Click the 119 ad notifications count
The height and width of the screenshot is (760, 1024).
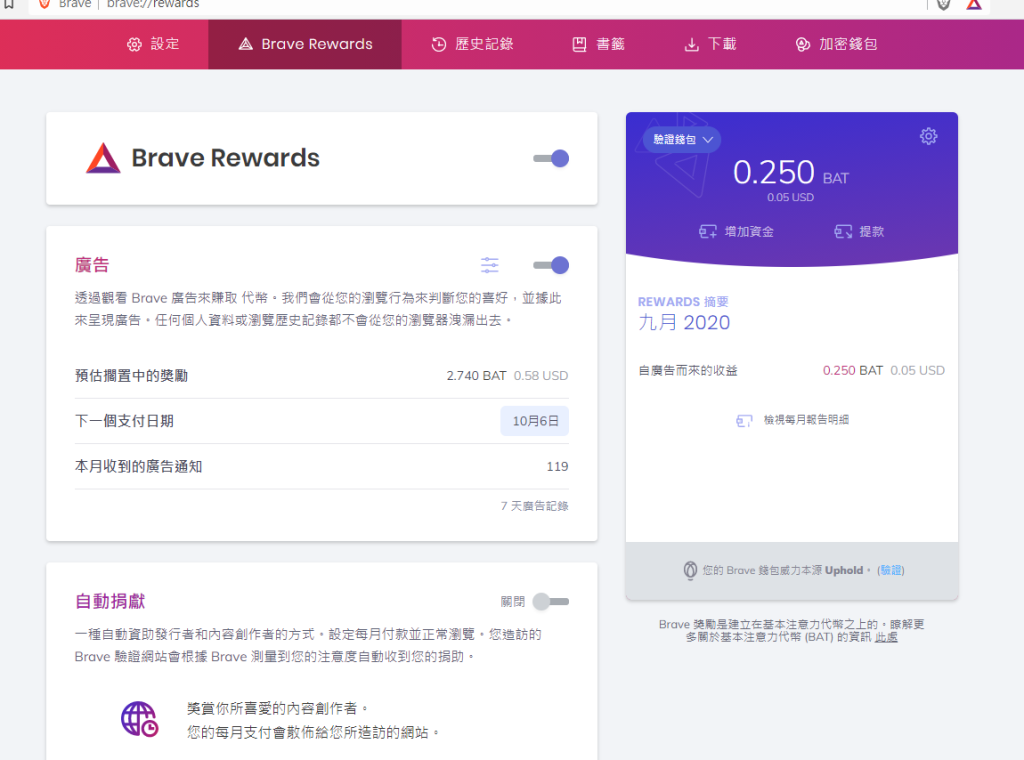coord(557,467)
